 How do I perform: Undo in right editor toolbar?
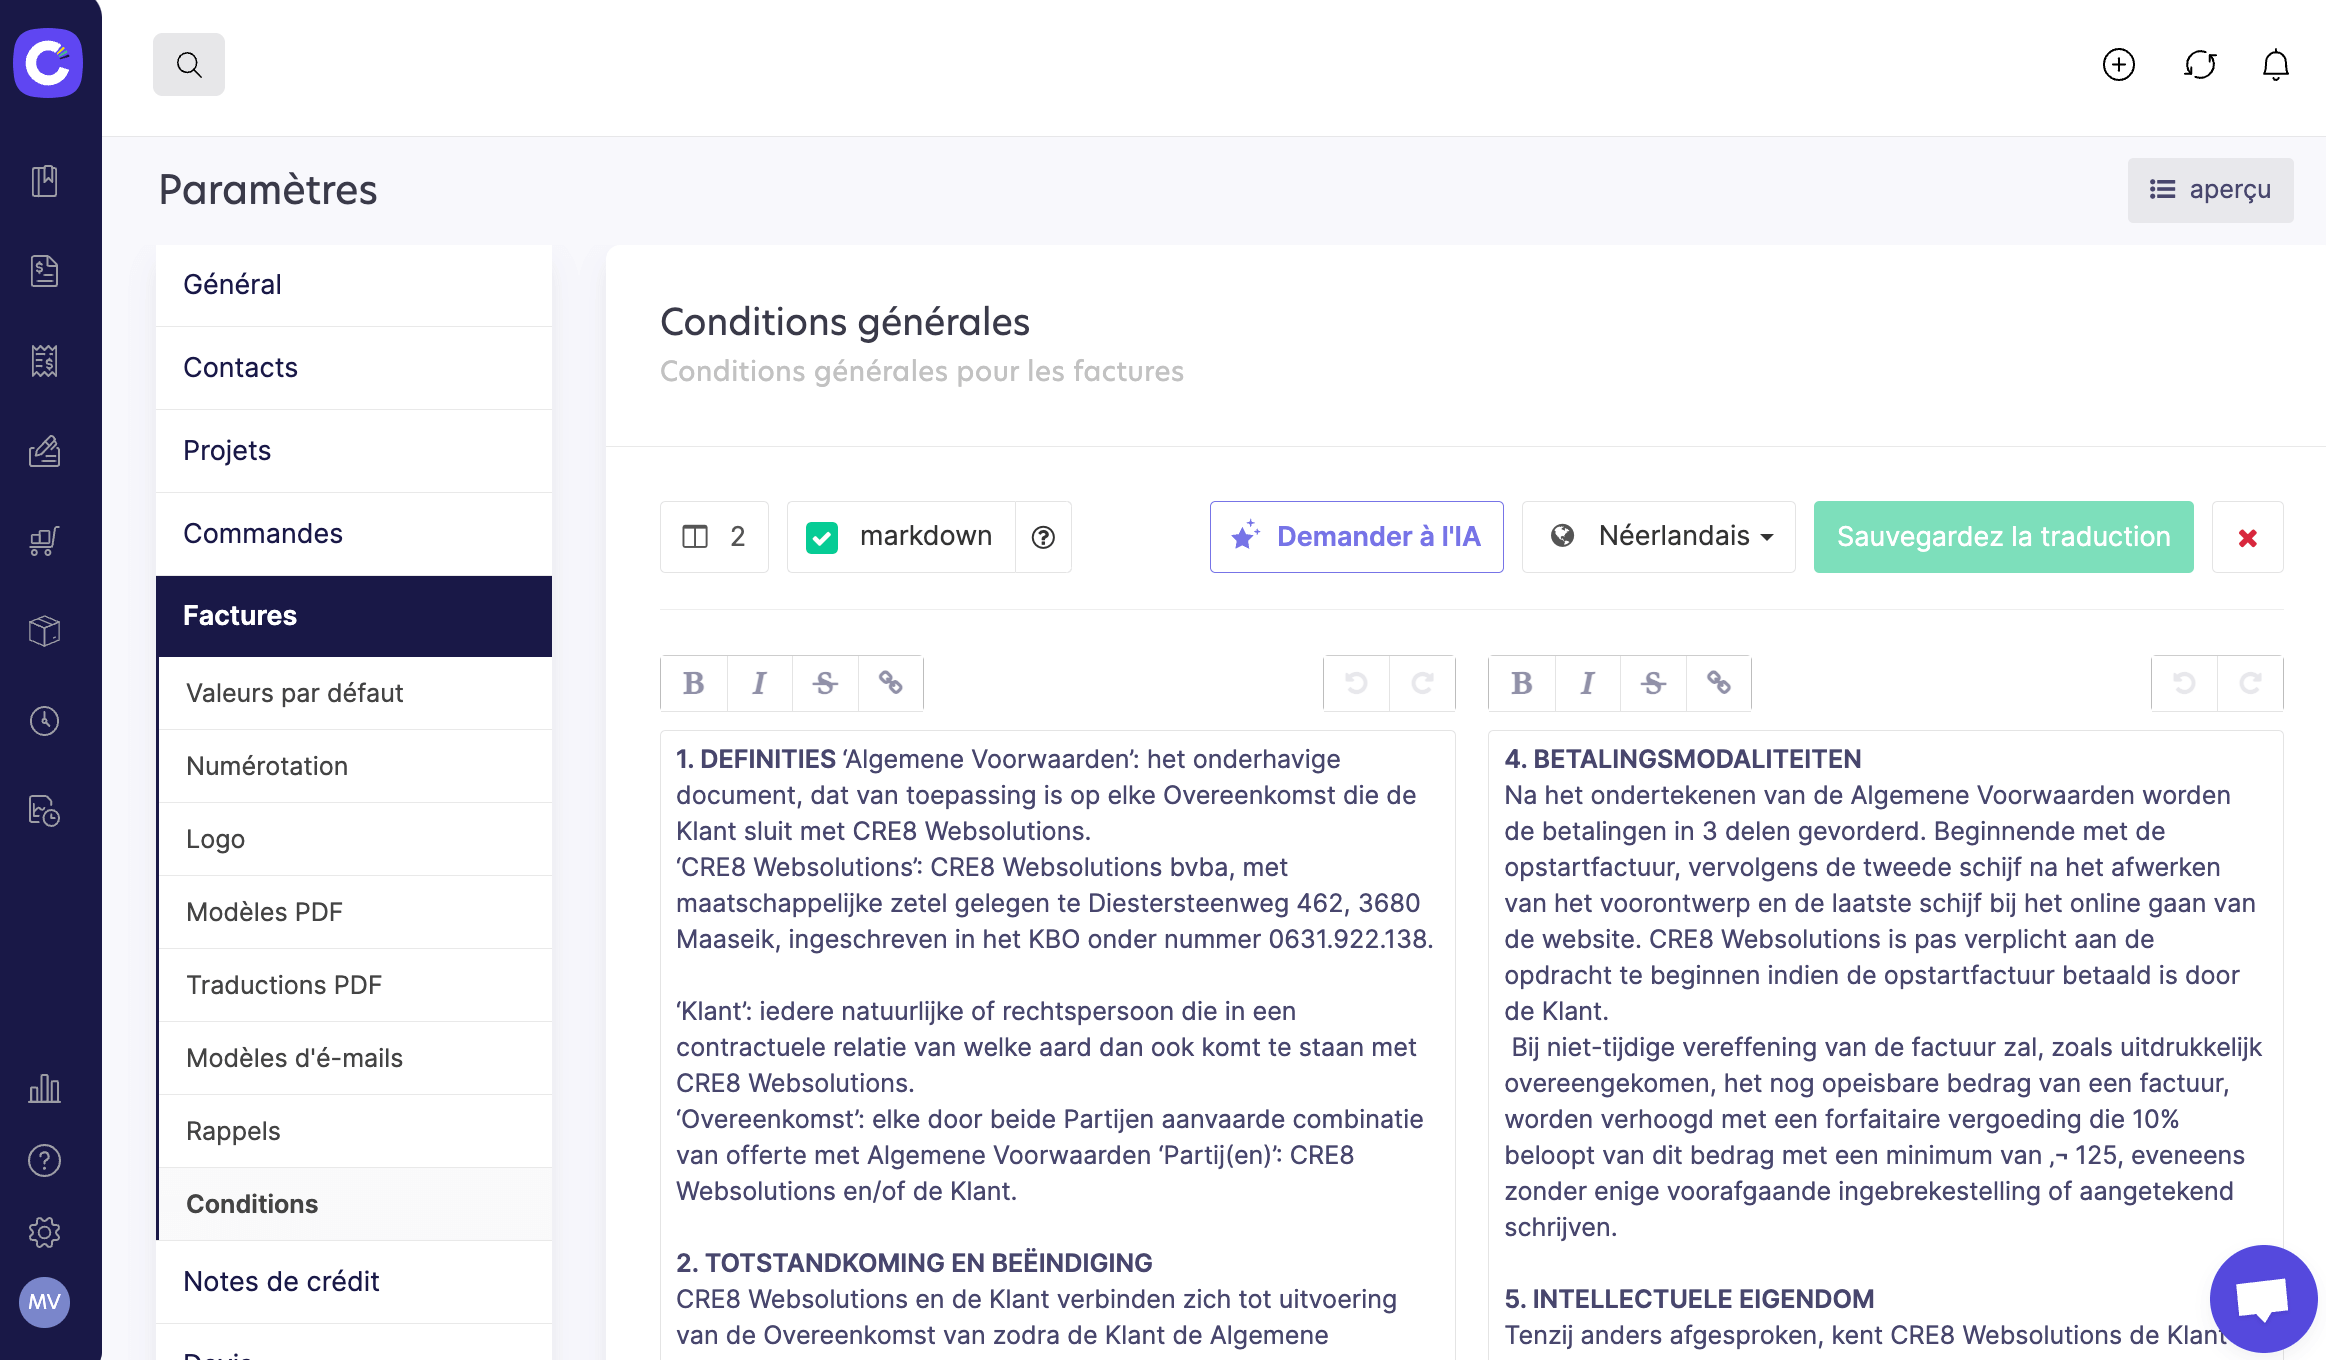(2184, 683)
